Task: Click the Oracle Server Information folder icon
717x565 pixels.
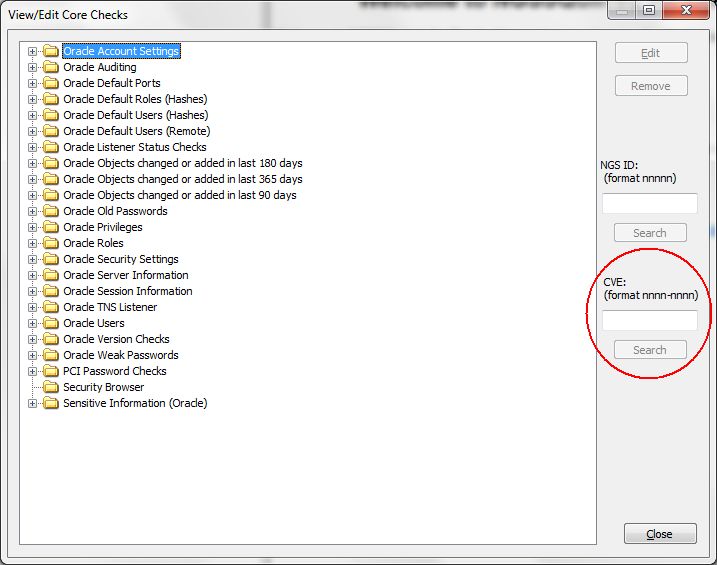Action: pyautogui.click(x=51, y=275)
